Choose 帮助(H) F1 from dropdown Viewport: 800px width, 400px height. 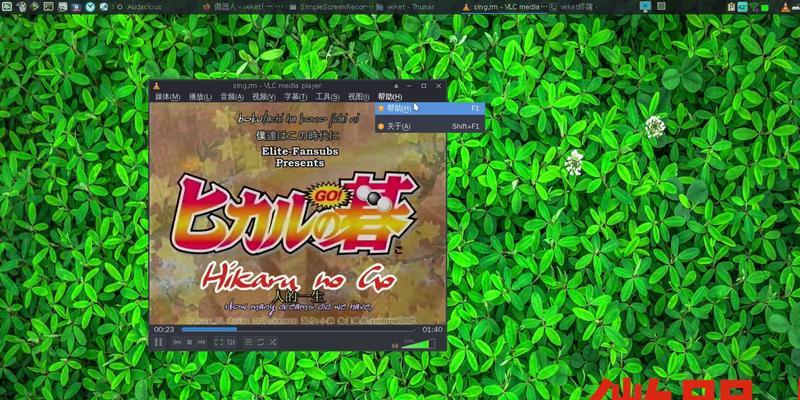click(x=430, y=109)
